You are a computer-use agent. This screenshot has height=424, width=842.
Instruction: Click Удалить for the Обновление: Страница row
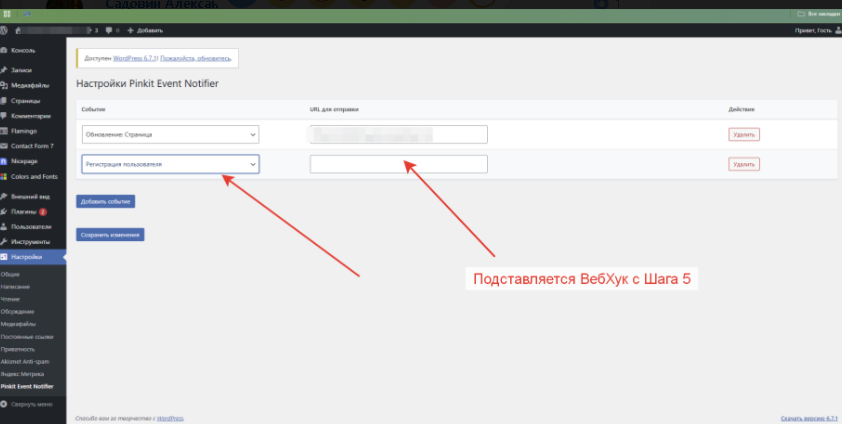click(x=744, y=135)
